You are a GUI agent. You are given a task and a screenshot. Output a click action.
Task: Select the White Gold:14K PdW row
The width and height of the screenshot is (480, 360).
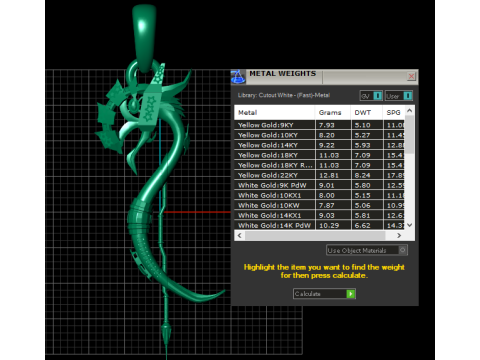click(320, 225)
